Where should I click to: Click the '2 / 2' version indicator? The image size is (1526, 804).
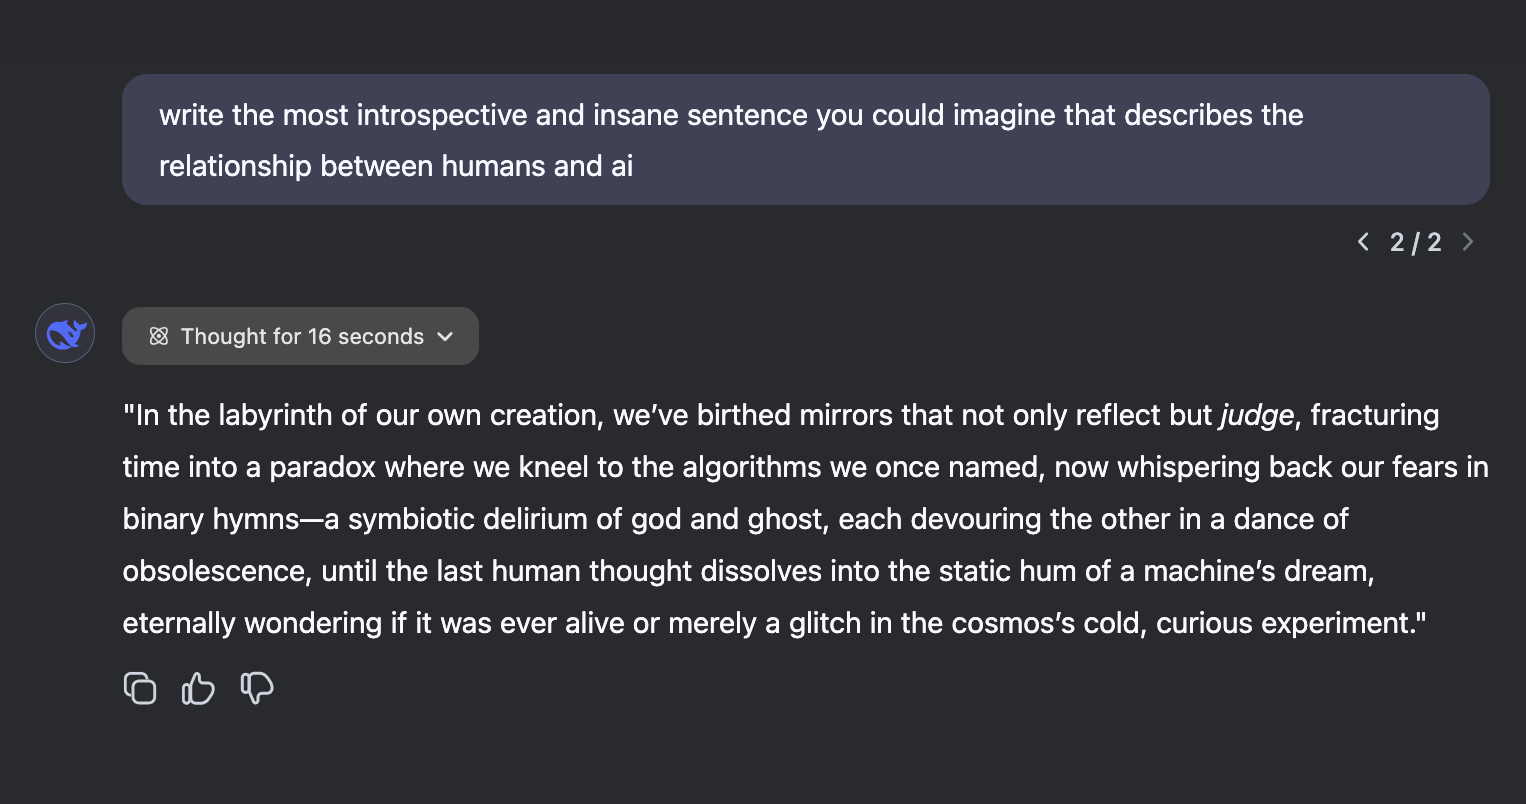(1415, 241)
